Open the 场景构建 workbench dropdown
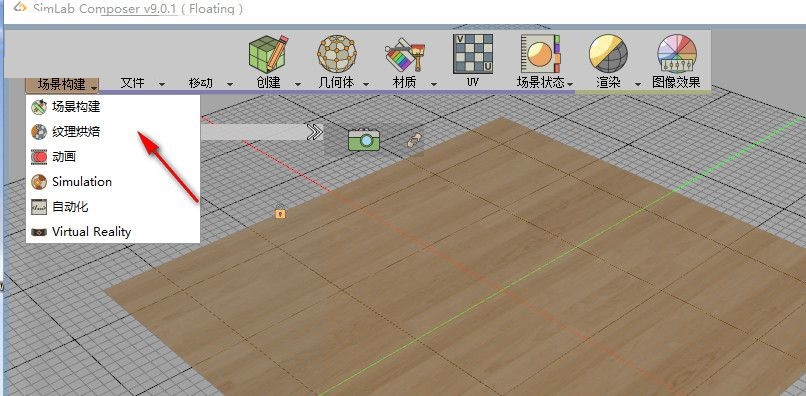This screenshot has height=396, width=806. 62,84
